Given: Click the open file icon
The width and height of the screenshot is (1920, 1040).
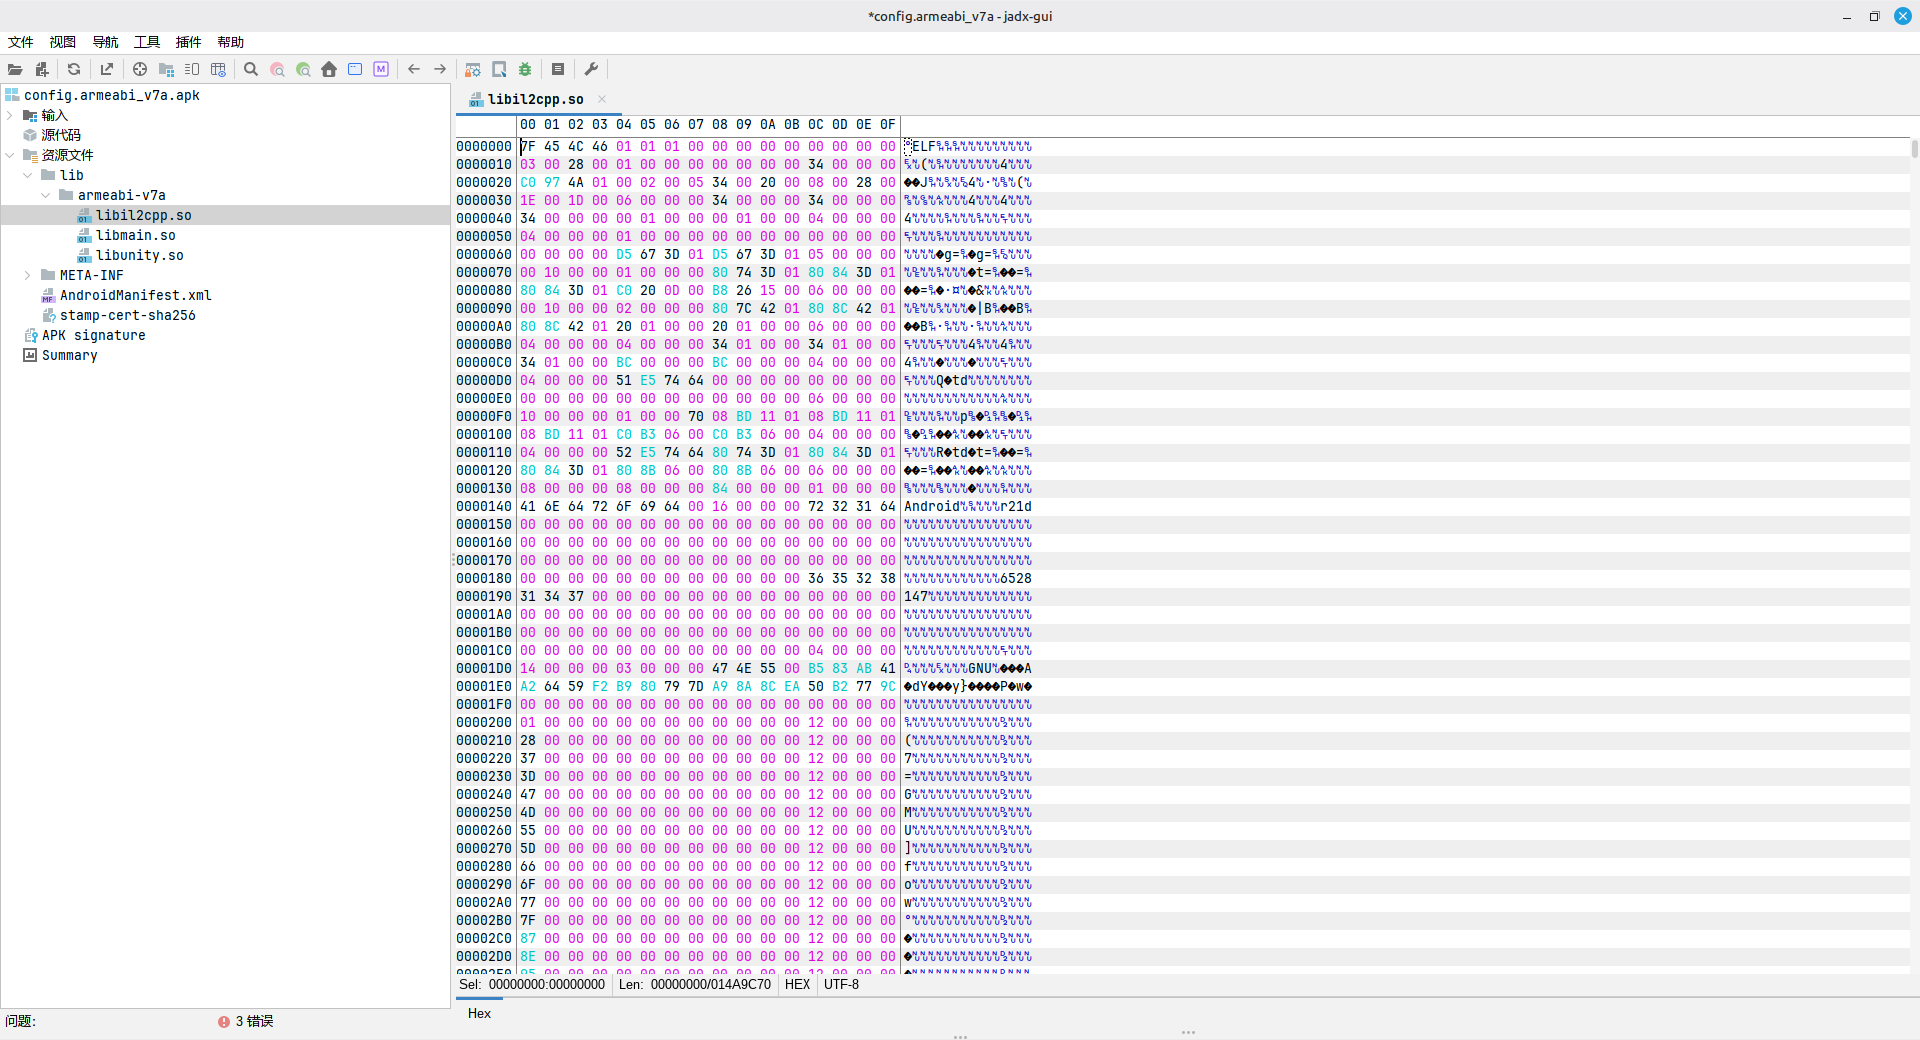Looking at the screenshot, I should click(15, 69).
